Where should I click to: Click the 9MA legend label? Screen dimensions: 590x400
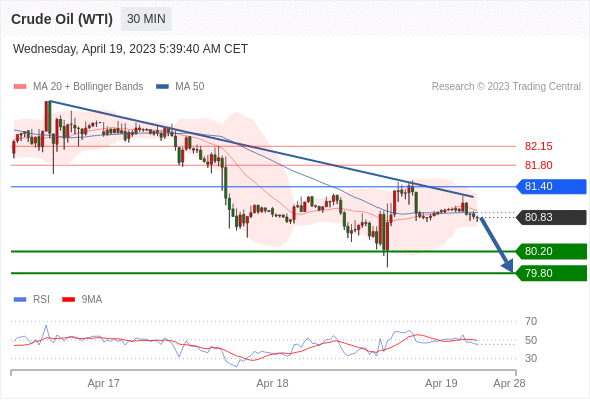pyautogui.click(x=92, y=300)
